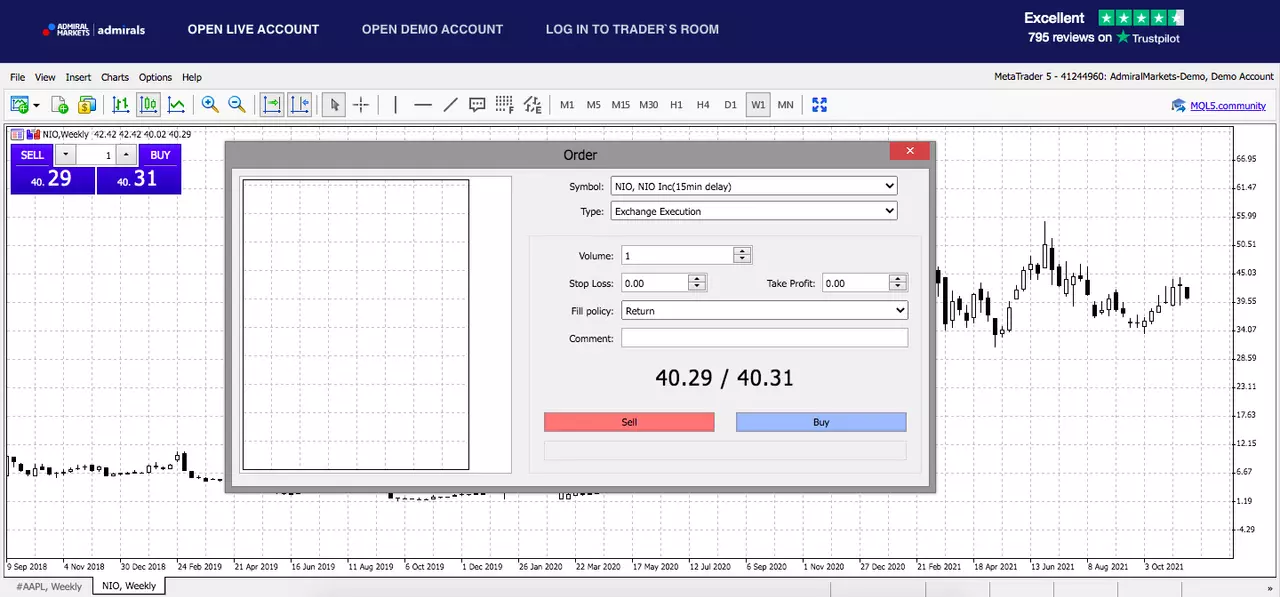Toggle fullscreen mode icon

click(820, 104)
